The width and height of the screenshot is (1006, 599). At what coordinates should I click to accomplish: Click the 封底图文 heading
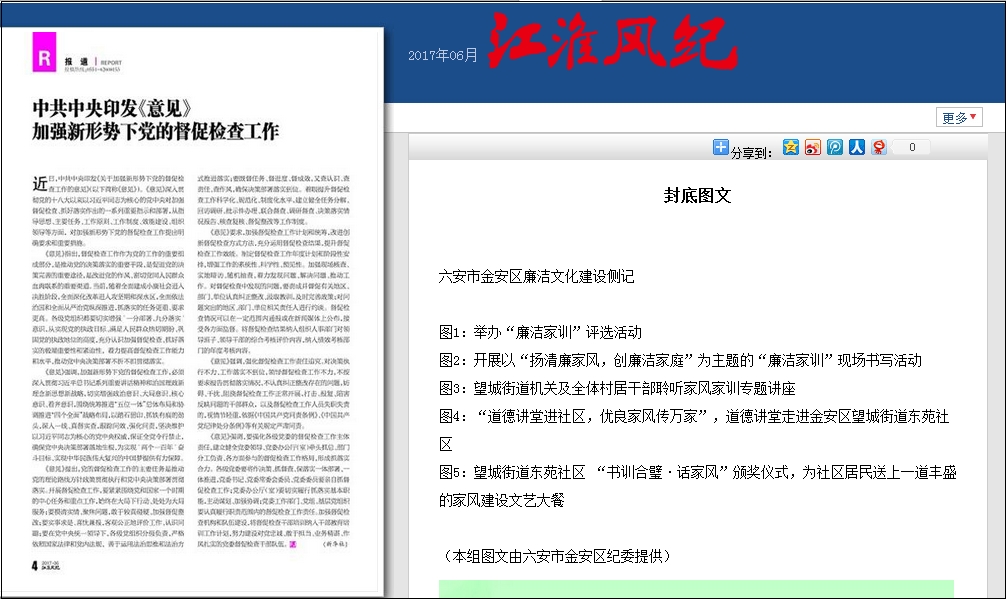[697, 196]
